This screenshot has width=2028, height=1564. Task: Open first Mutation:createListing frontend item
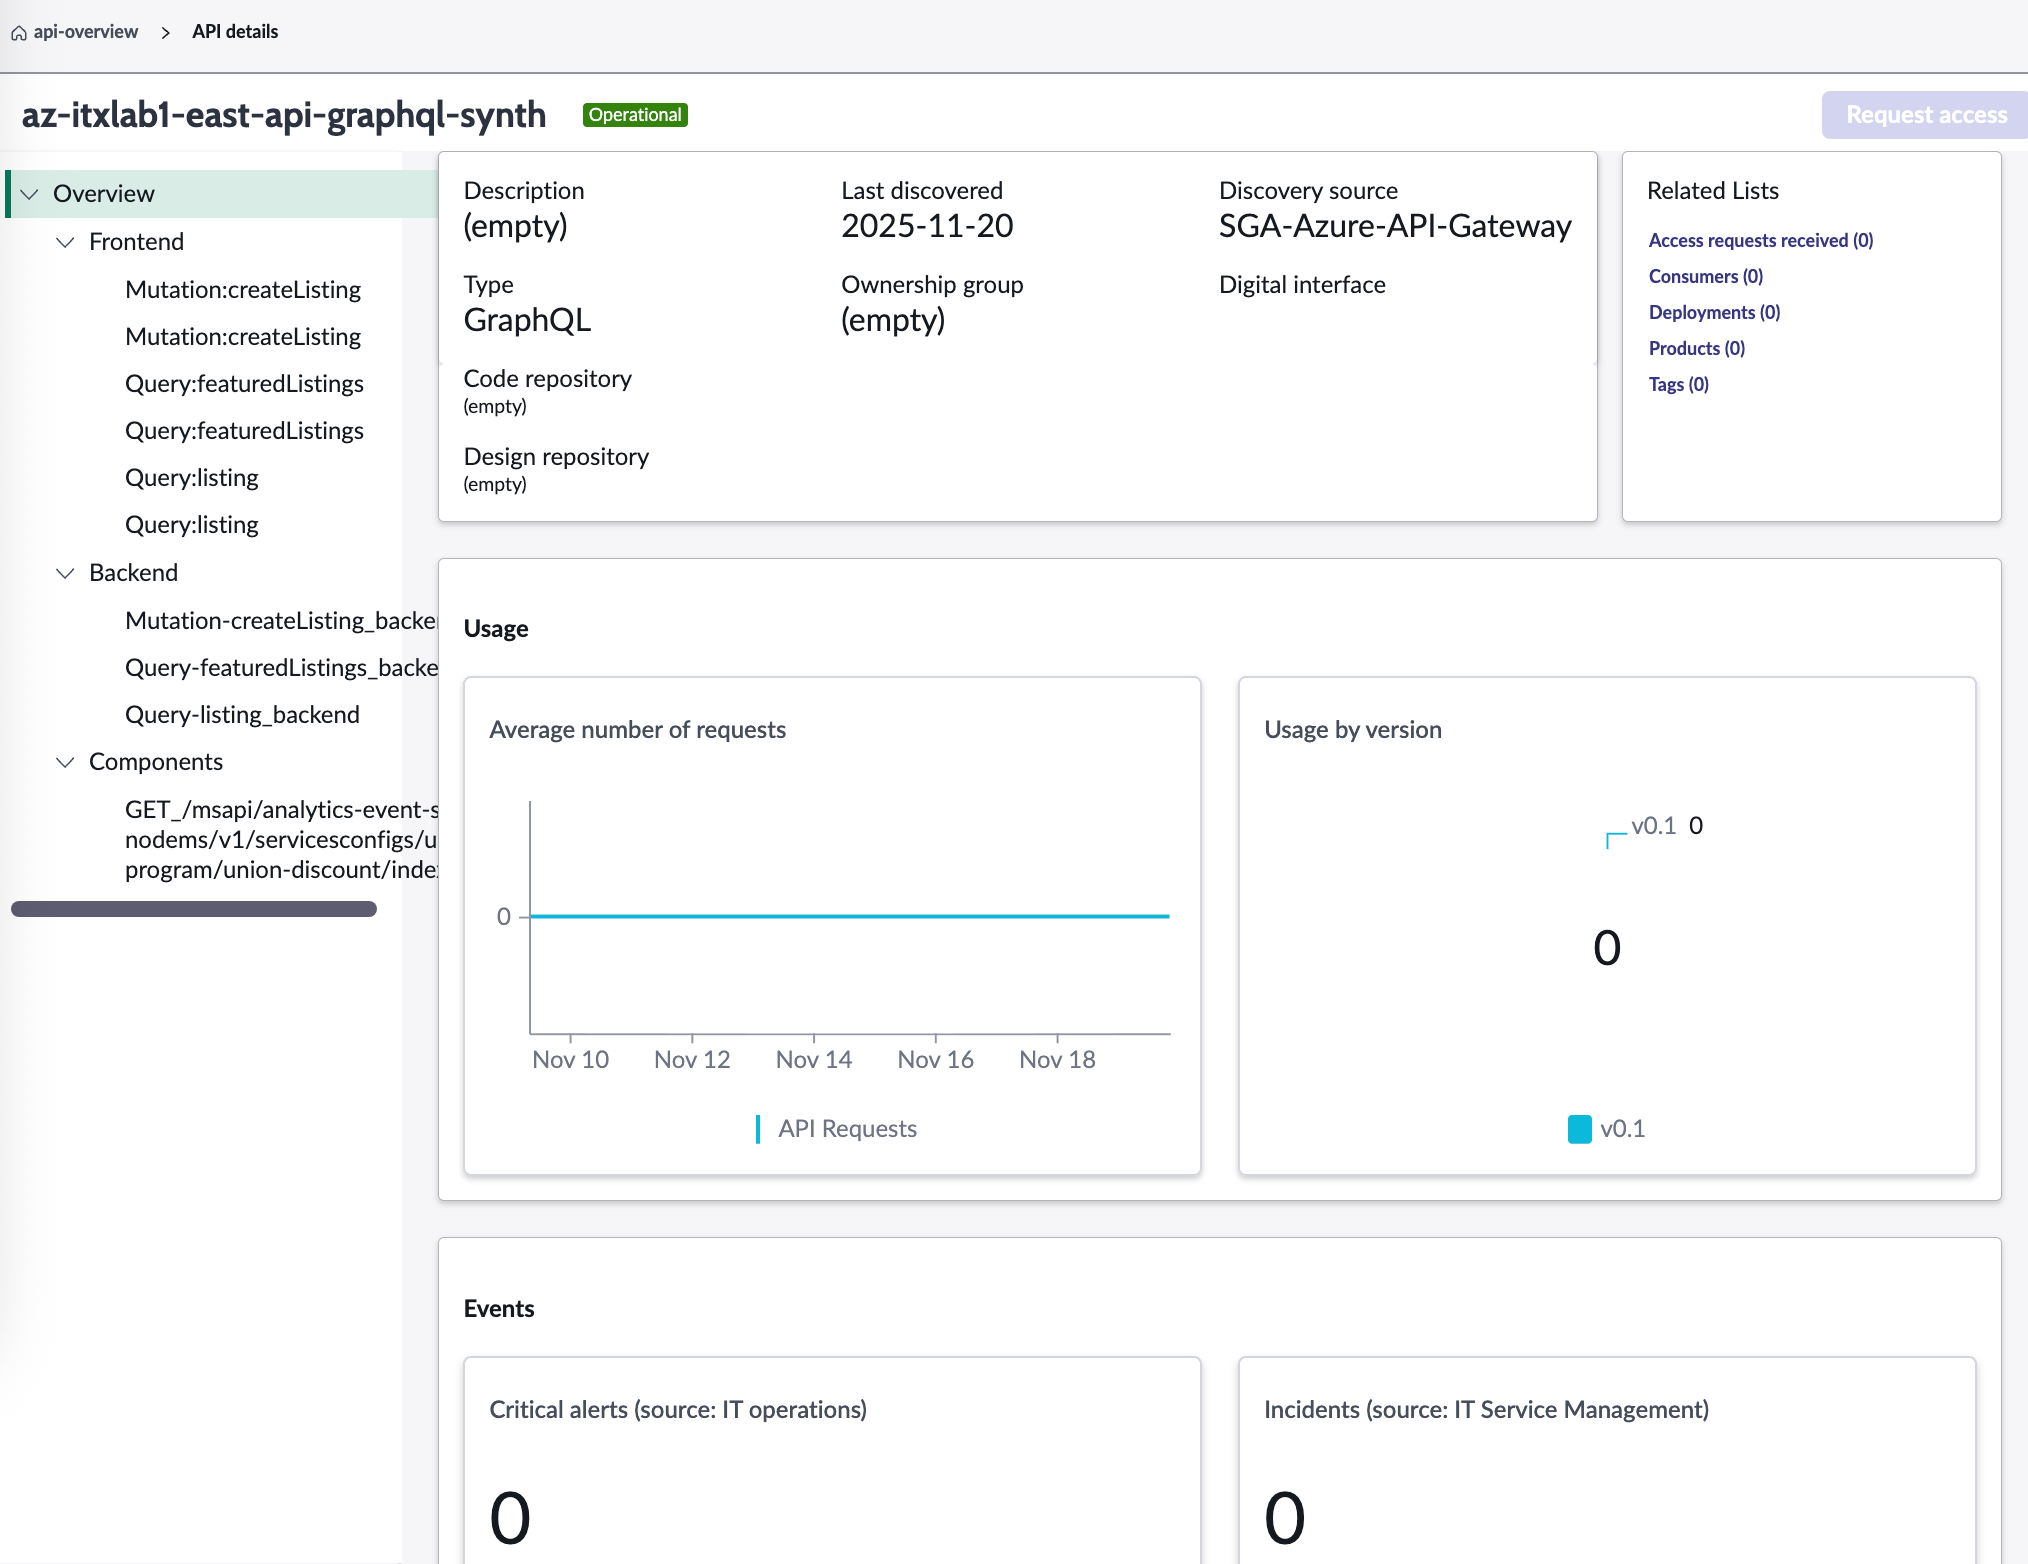[243, 290]
